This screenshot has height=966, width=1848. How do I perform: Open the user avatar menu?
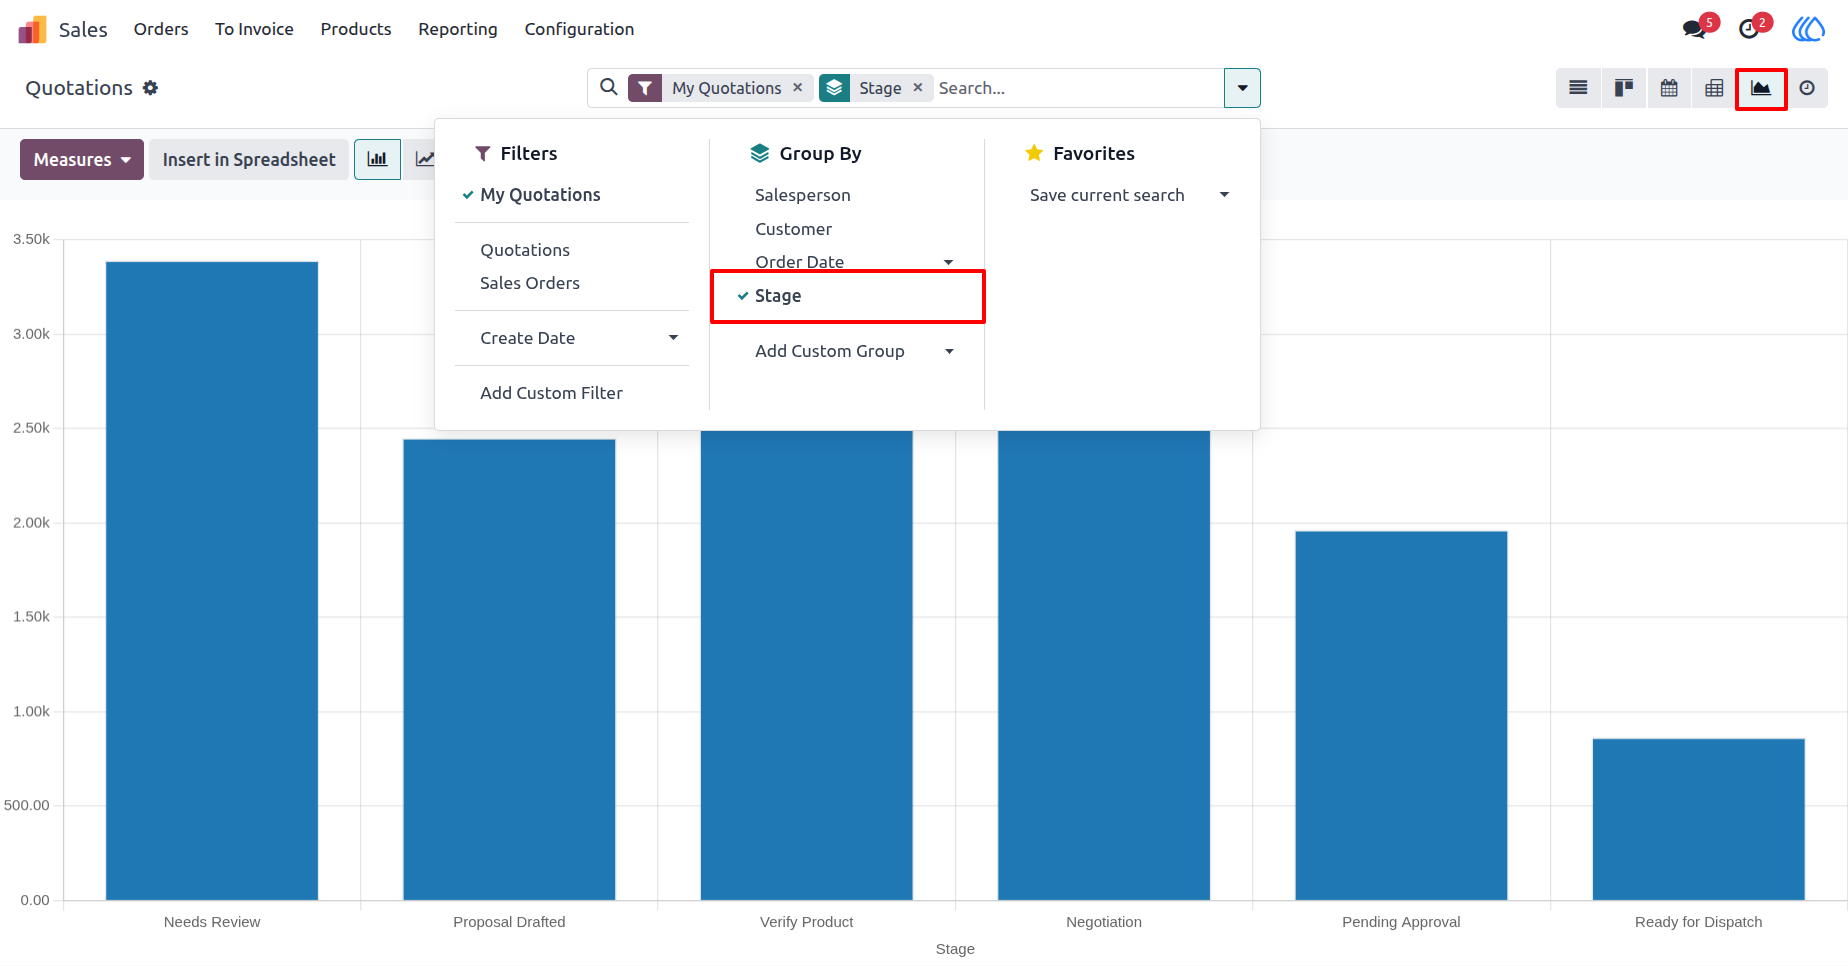[x=1808, y=29]
